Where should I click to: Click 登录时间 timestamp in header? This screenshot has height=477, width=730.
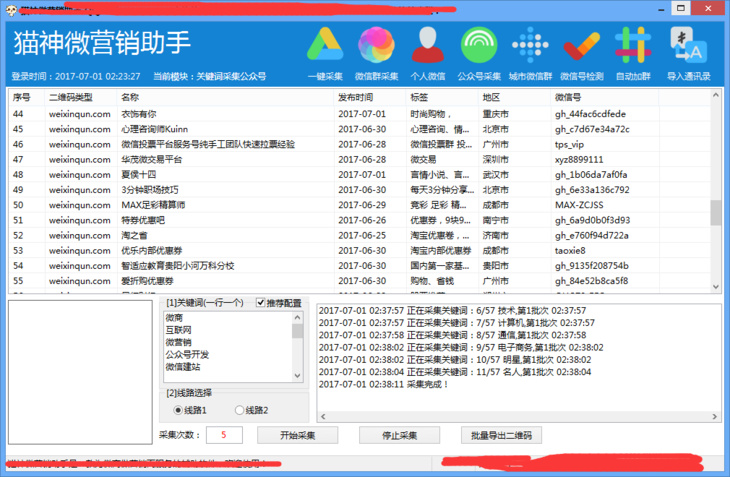76,76
